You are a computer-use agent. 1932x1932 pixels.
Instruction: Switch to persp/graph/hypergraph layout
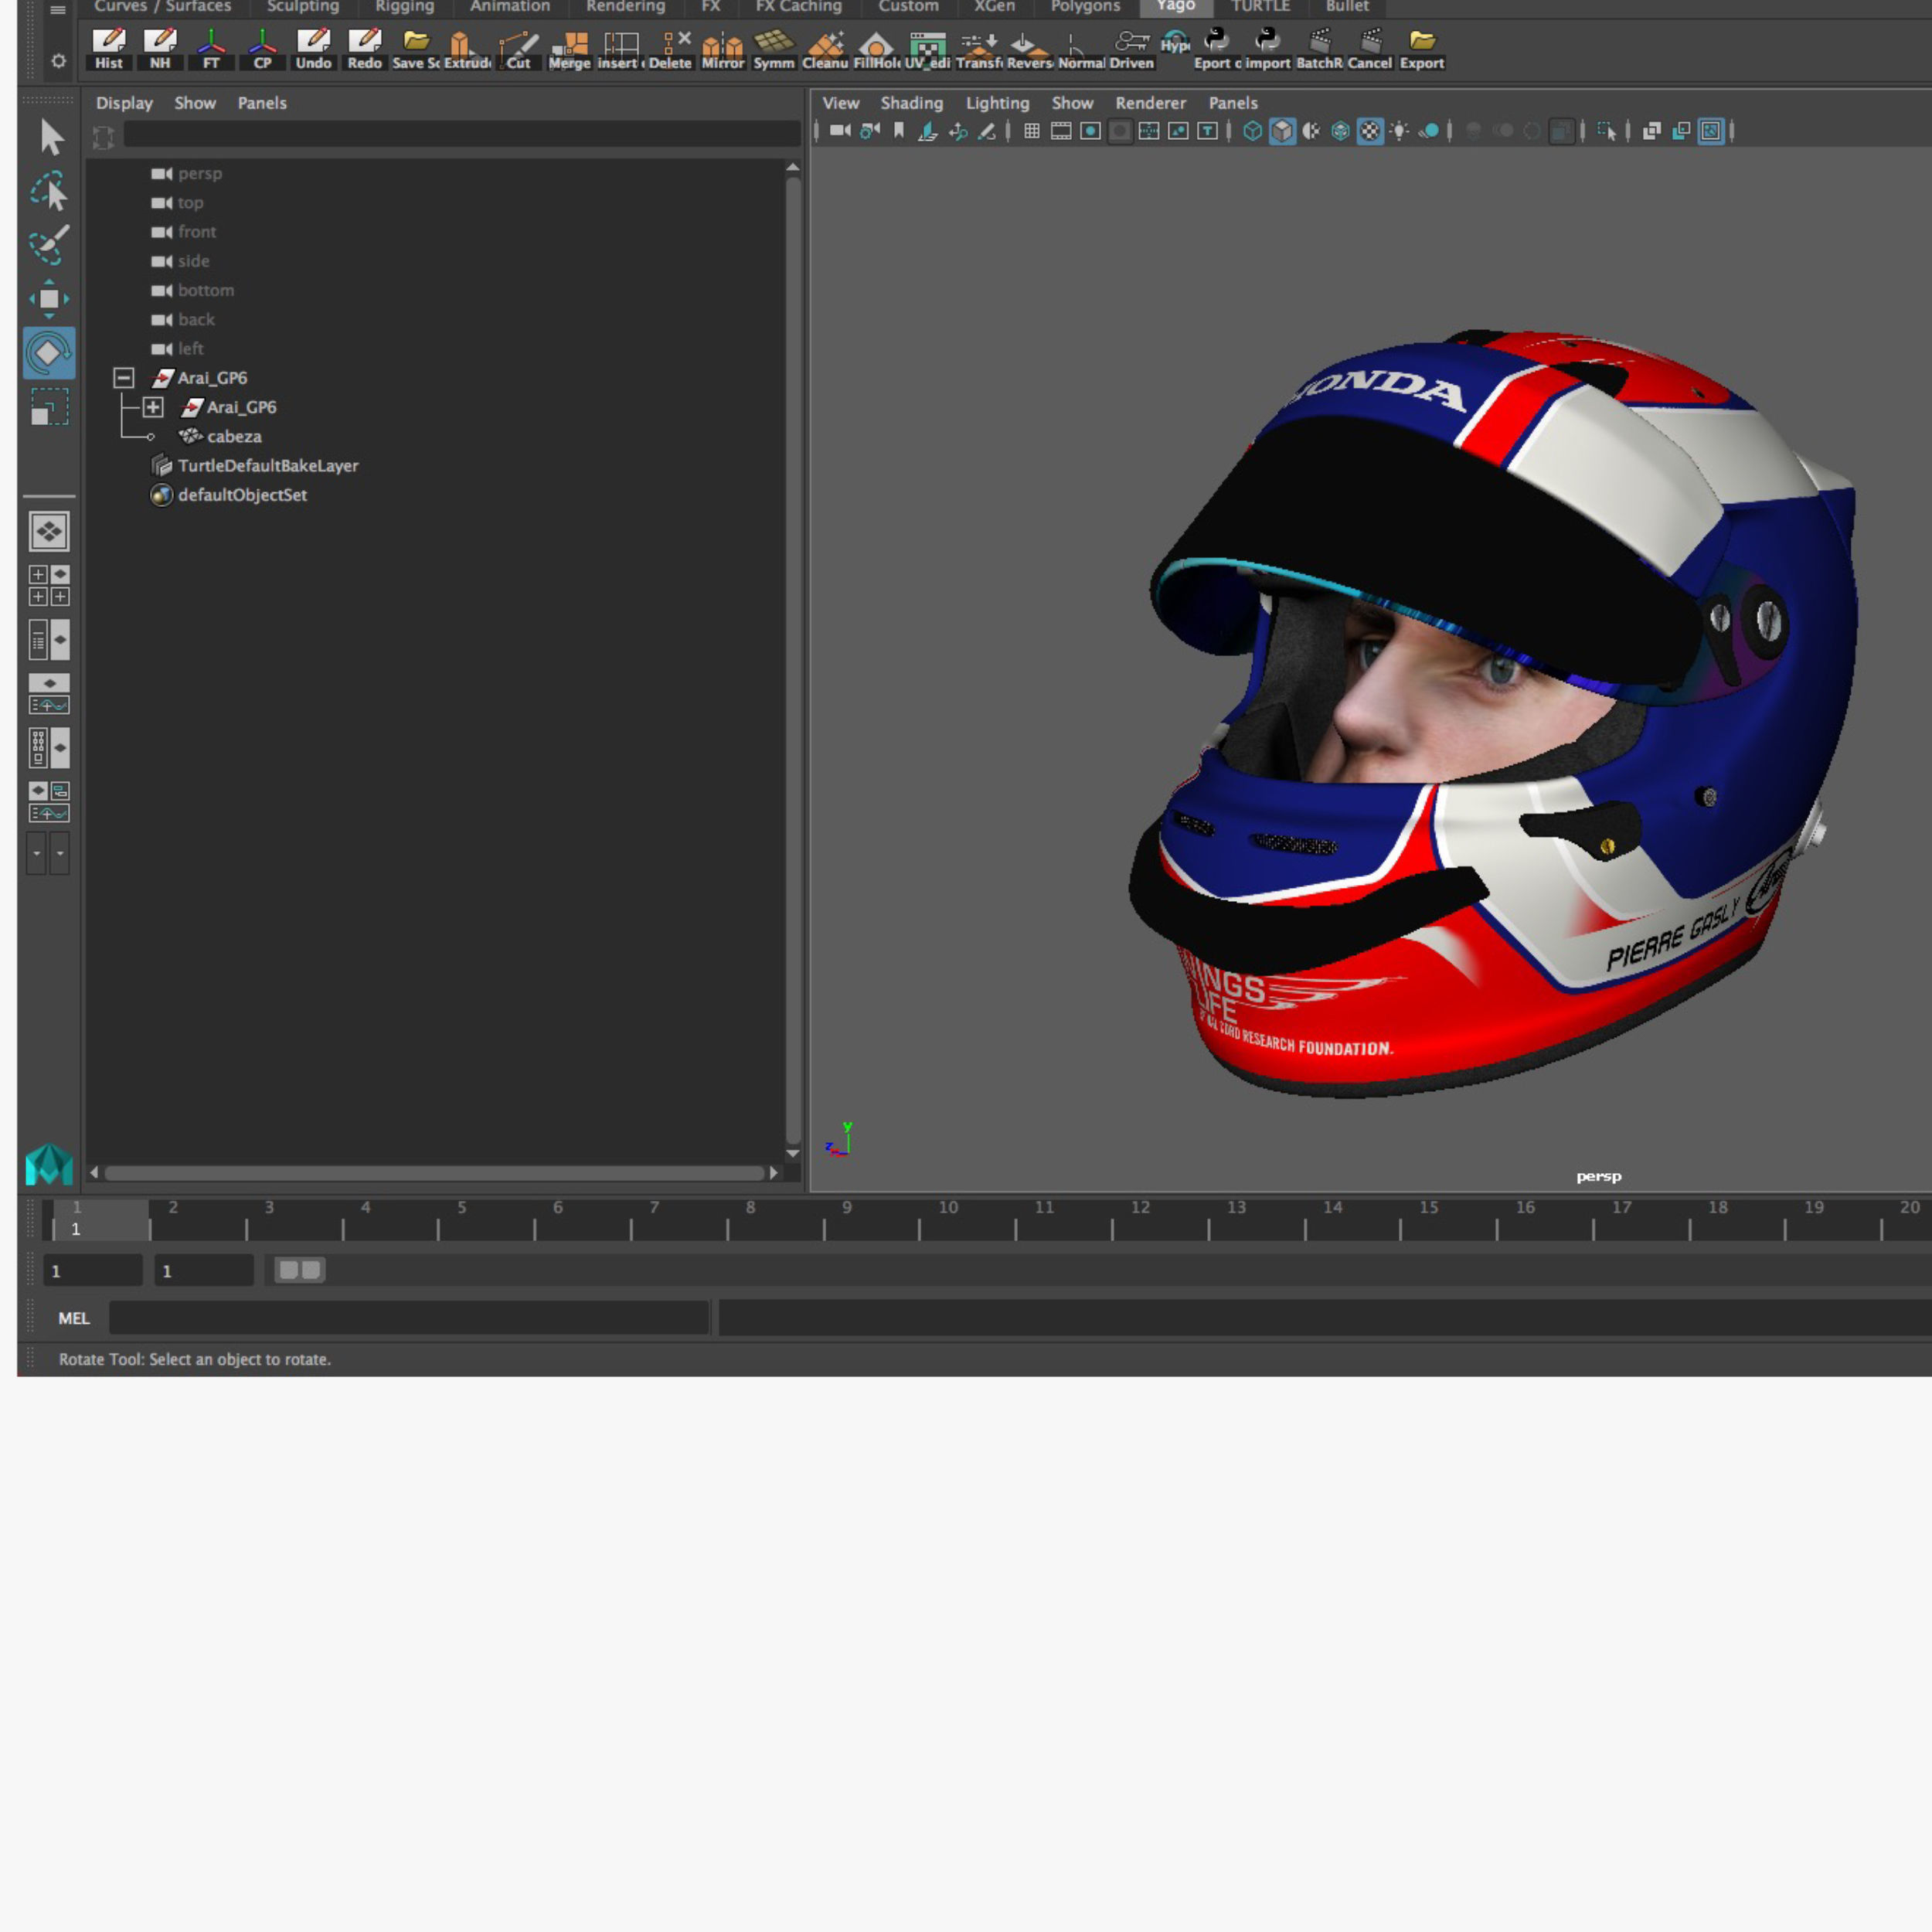49,802
